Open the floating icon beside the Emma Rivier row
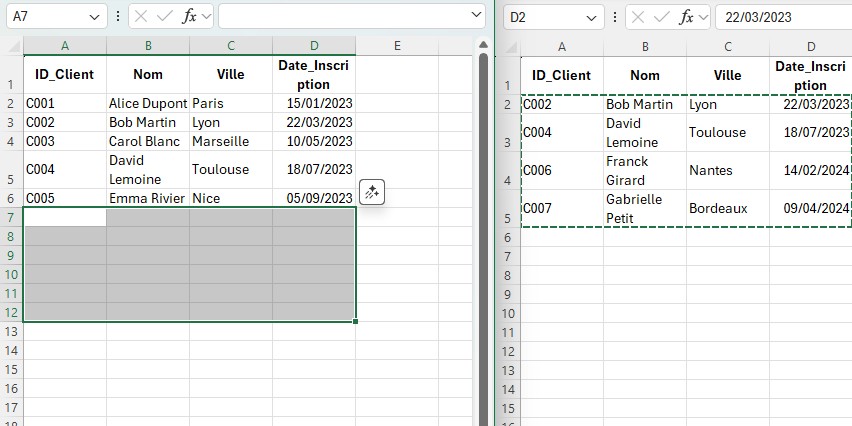This screenshot has width=852, height=426. click(372, 192)
